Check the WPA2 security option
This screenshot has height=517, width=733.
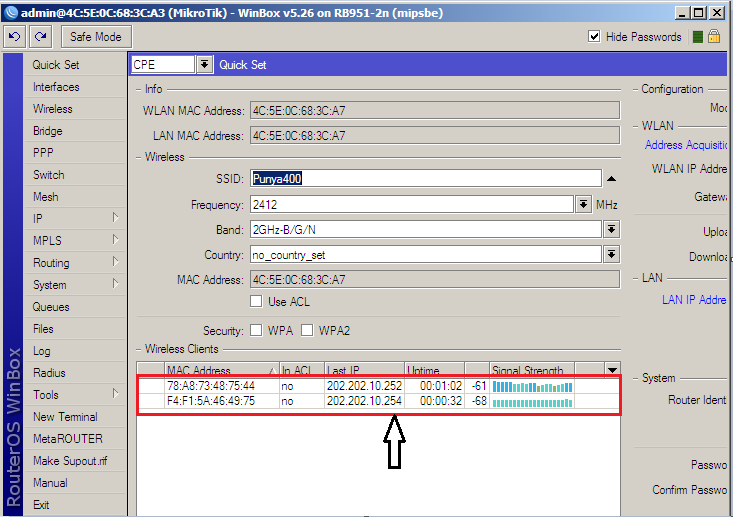[x=307, y=330]
